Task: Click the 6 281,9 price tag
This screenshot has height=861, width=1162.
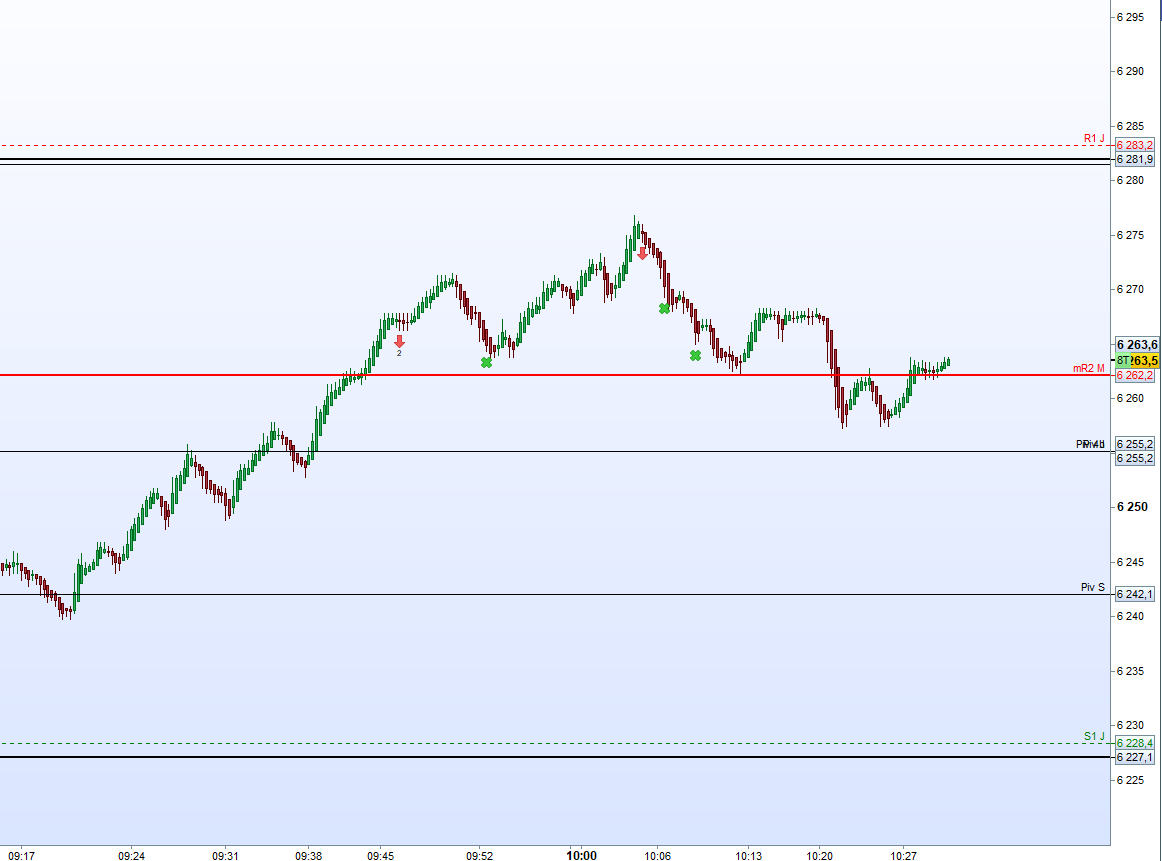Action: (1135, 159)
